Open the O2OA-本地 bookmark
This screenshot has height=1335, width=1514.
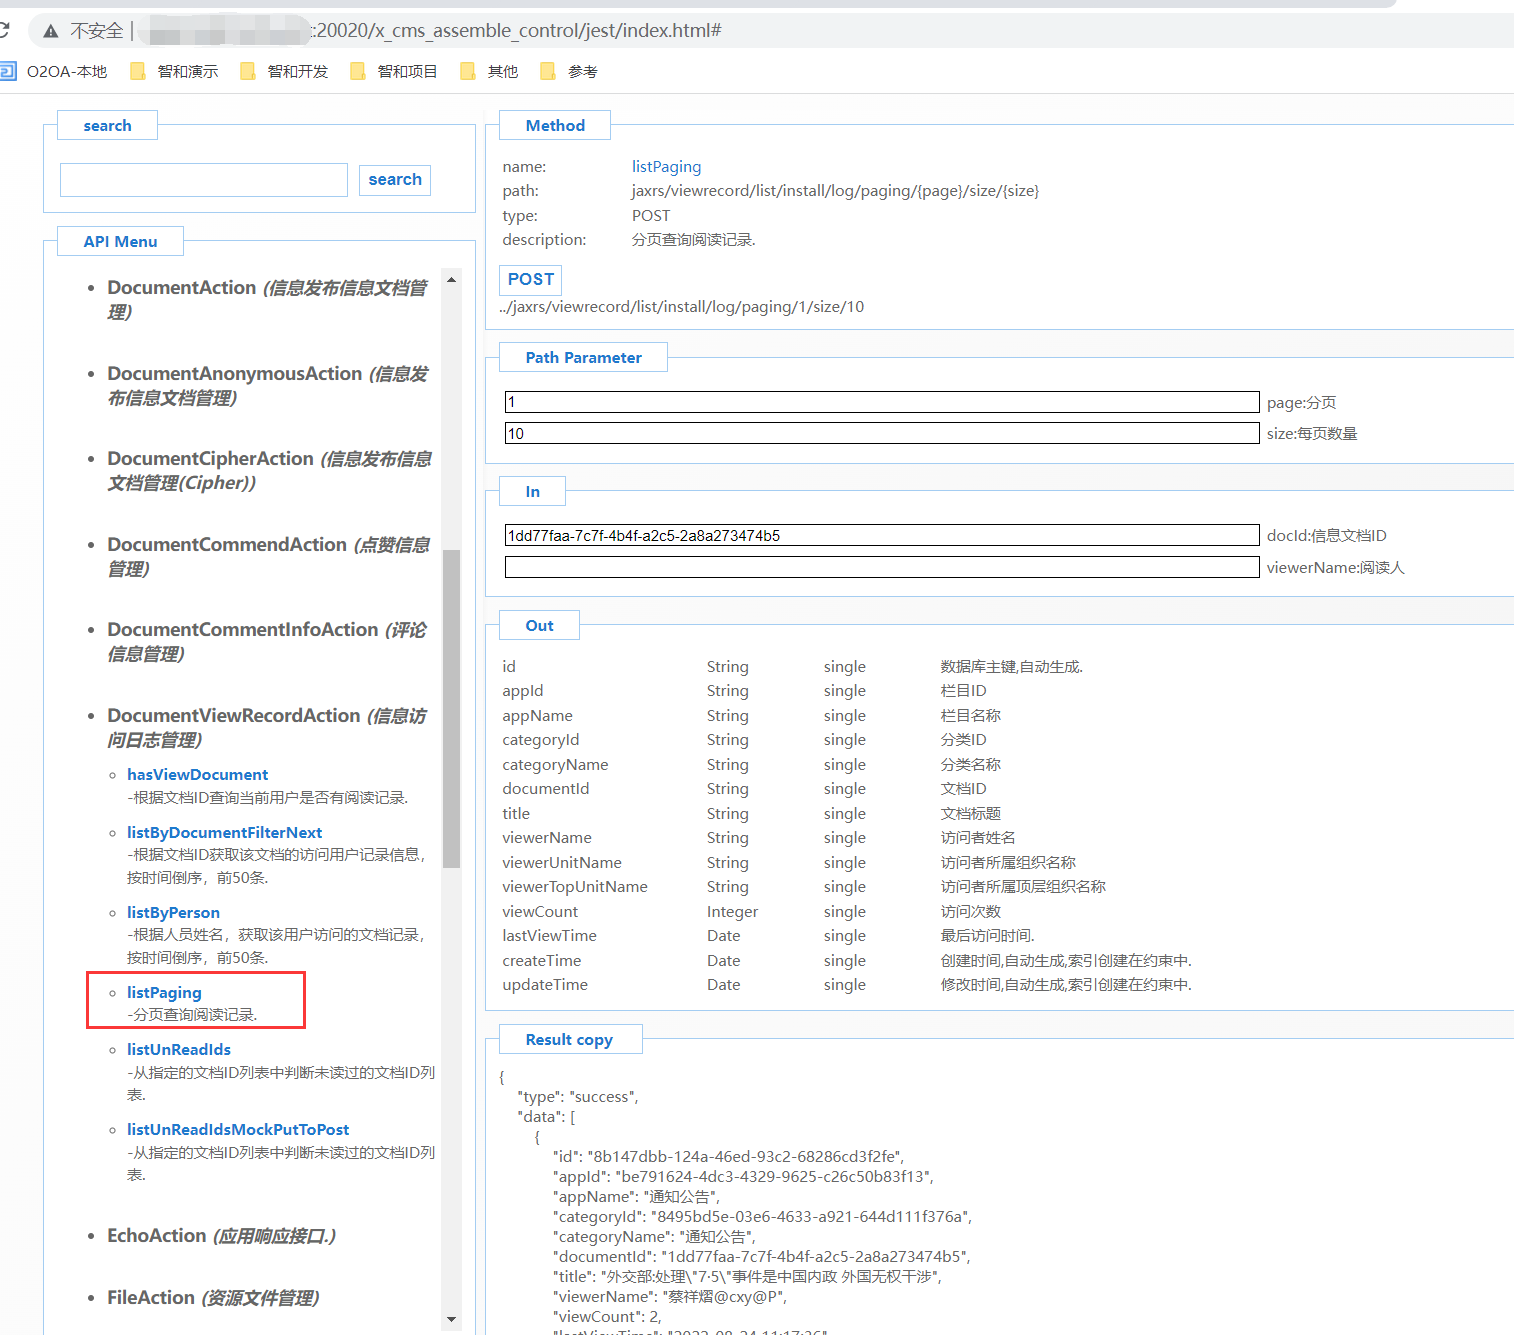tap(55, 71)
